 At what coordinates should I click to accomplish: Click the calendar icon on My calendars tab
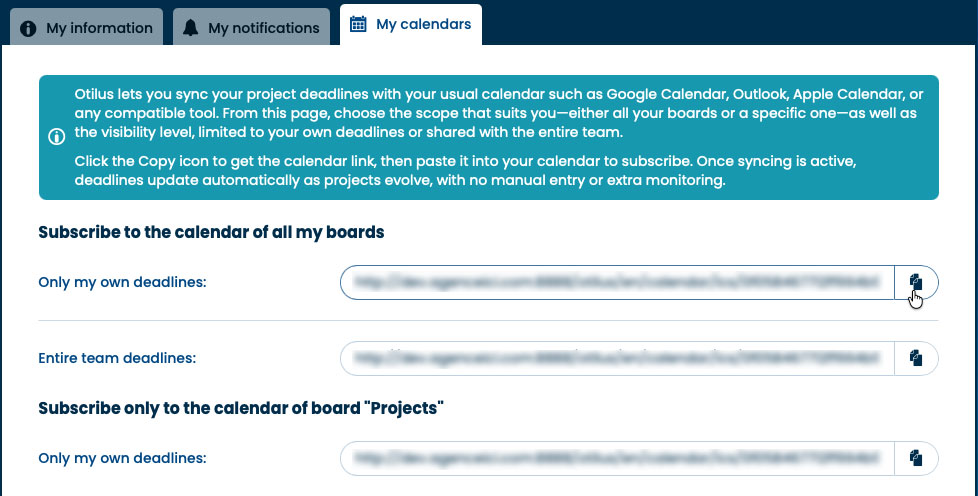click(x=358, y=24)
